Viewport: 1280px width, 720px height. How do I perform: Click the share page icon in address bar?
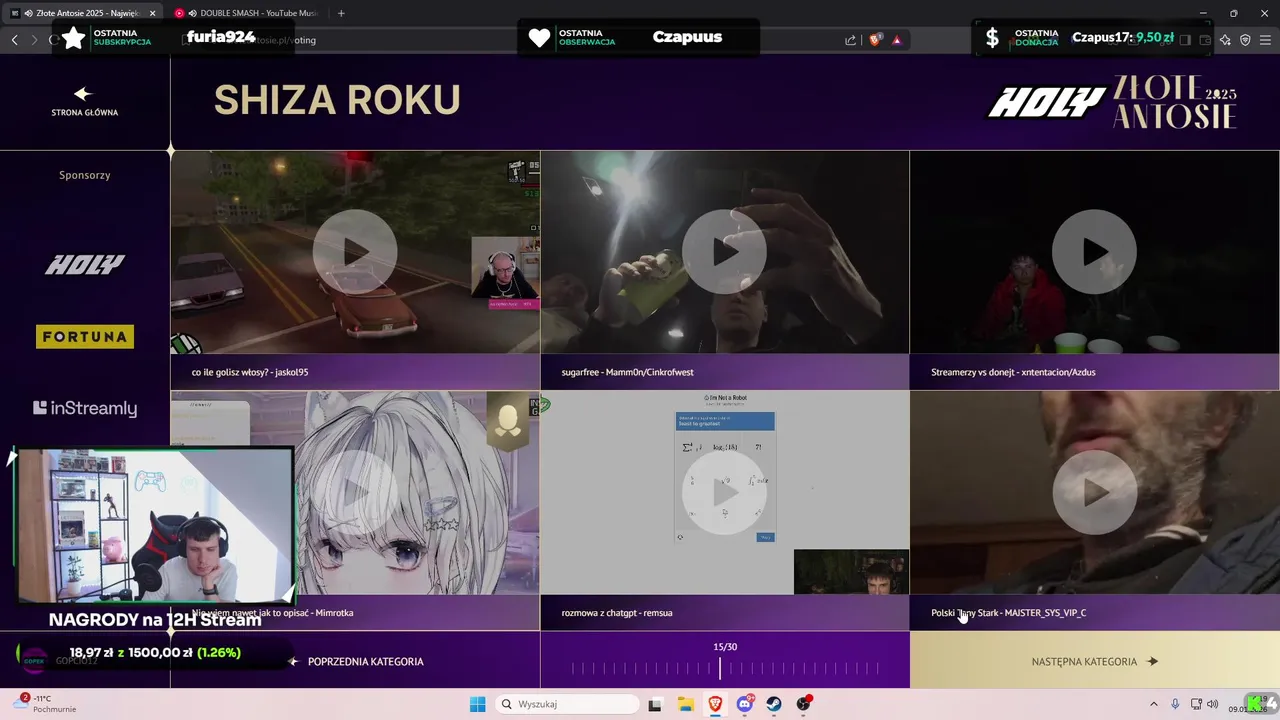tap(850, 40)
